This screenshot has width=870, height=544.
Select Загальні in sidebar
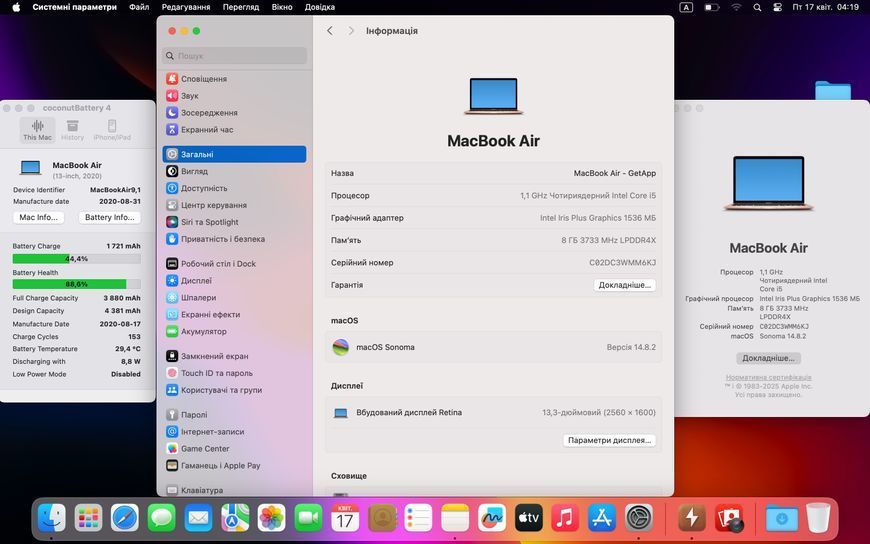234,154
